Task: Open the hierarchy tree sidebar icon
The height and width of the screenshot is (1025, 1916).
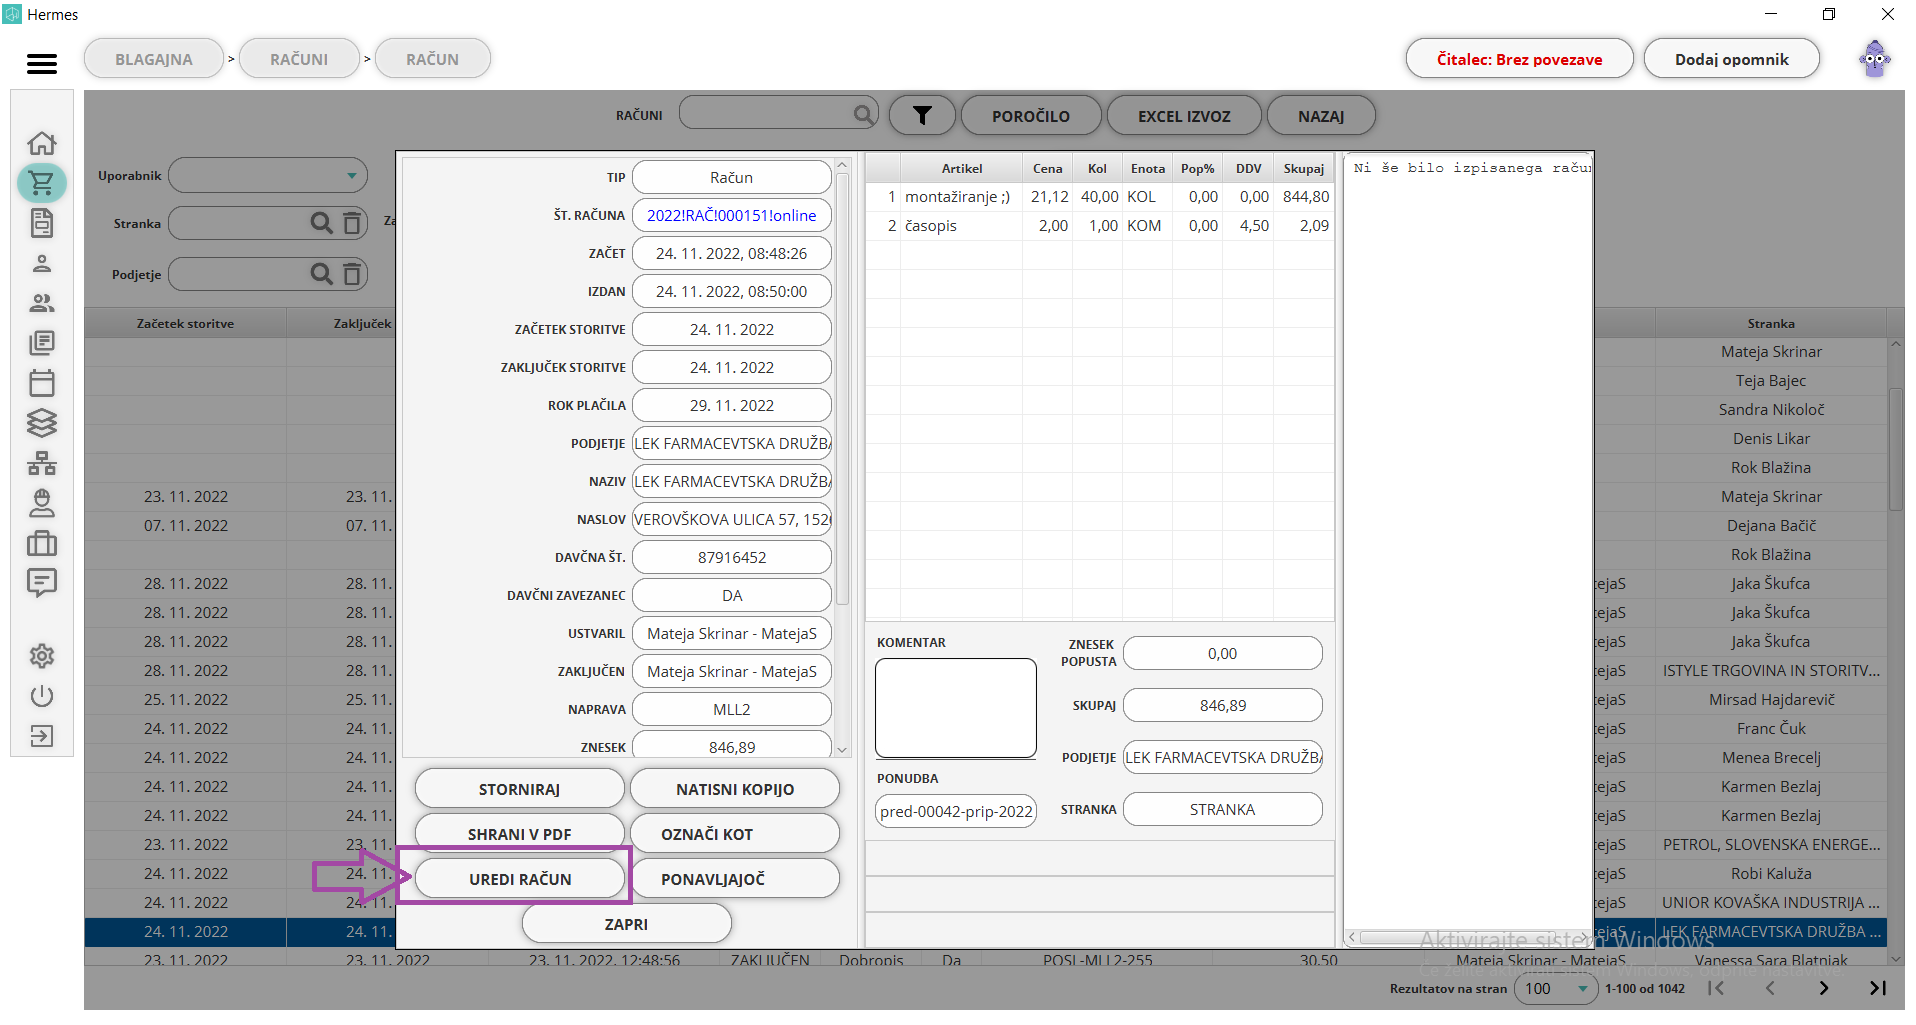Action: 42,463
